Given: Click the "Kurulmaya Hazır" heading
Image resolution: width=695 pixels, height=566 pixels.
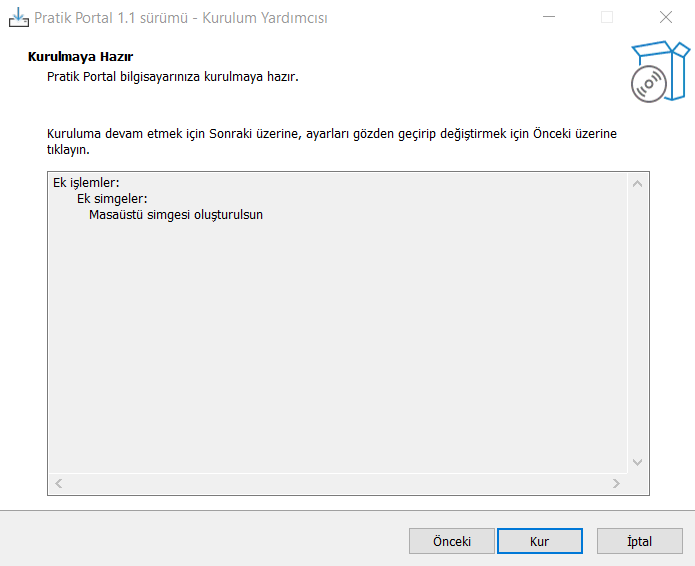Looking at the screenshot, I should click(x=80, y=58).
